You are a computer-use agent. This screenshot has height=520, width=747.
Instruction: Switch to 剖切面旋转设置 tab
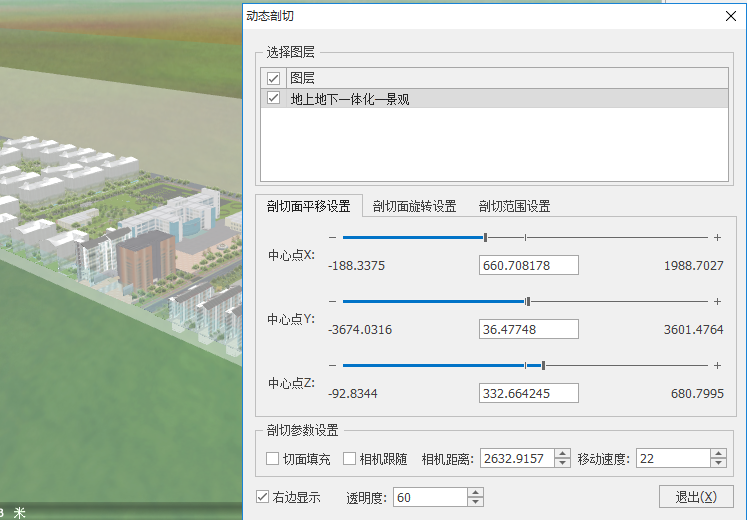click(414, 207)
